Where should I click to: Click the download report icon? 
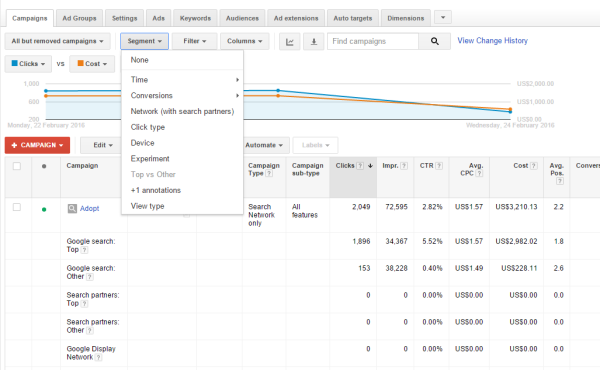(314, 41)
